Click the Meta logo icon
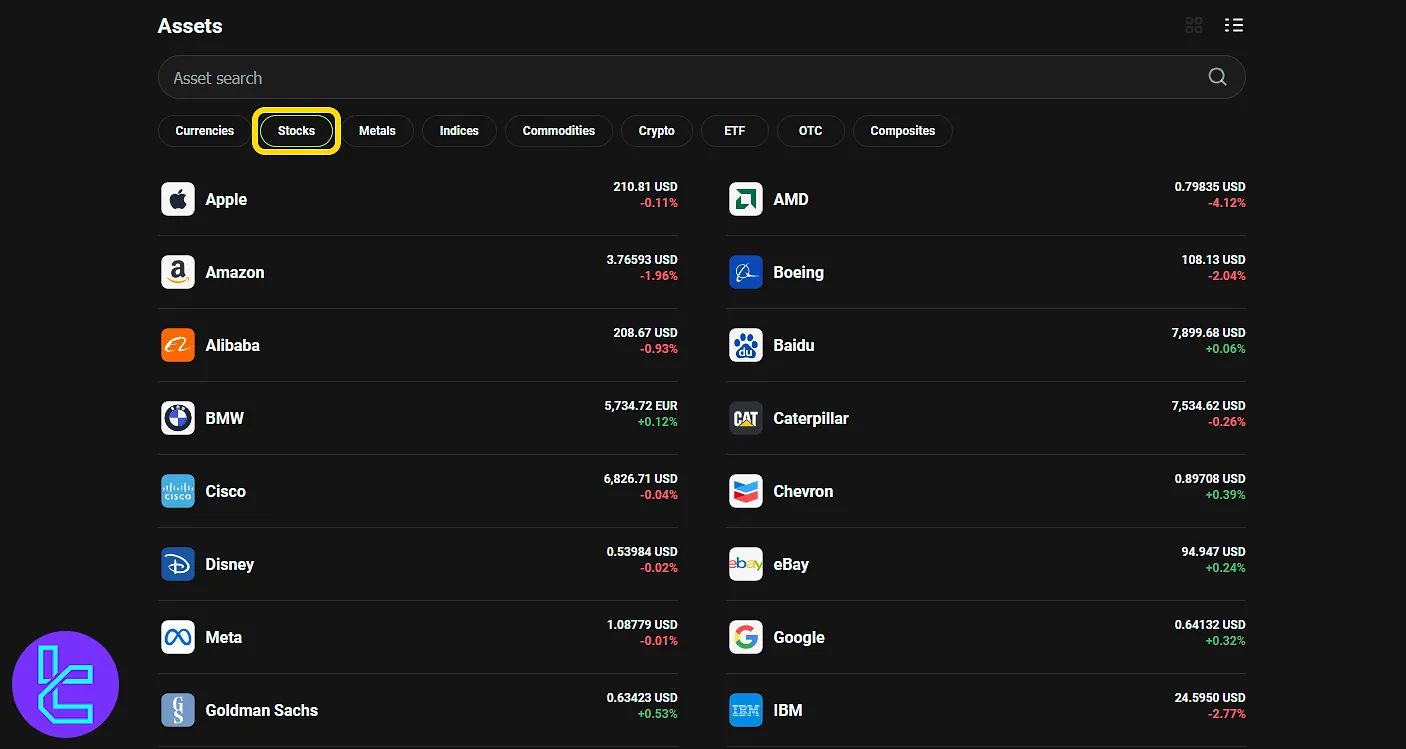 [x=178, y=637]
